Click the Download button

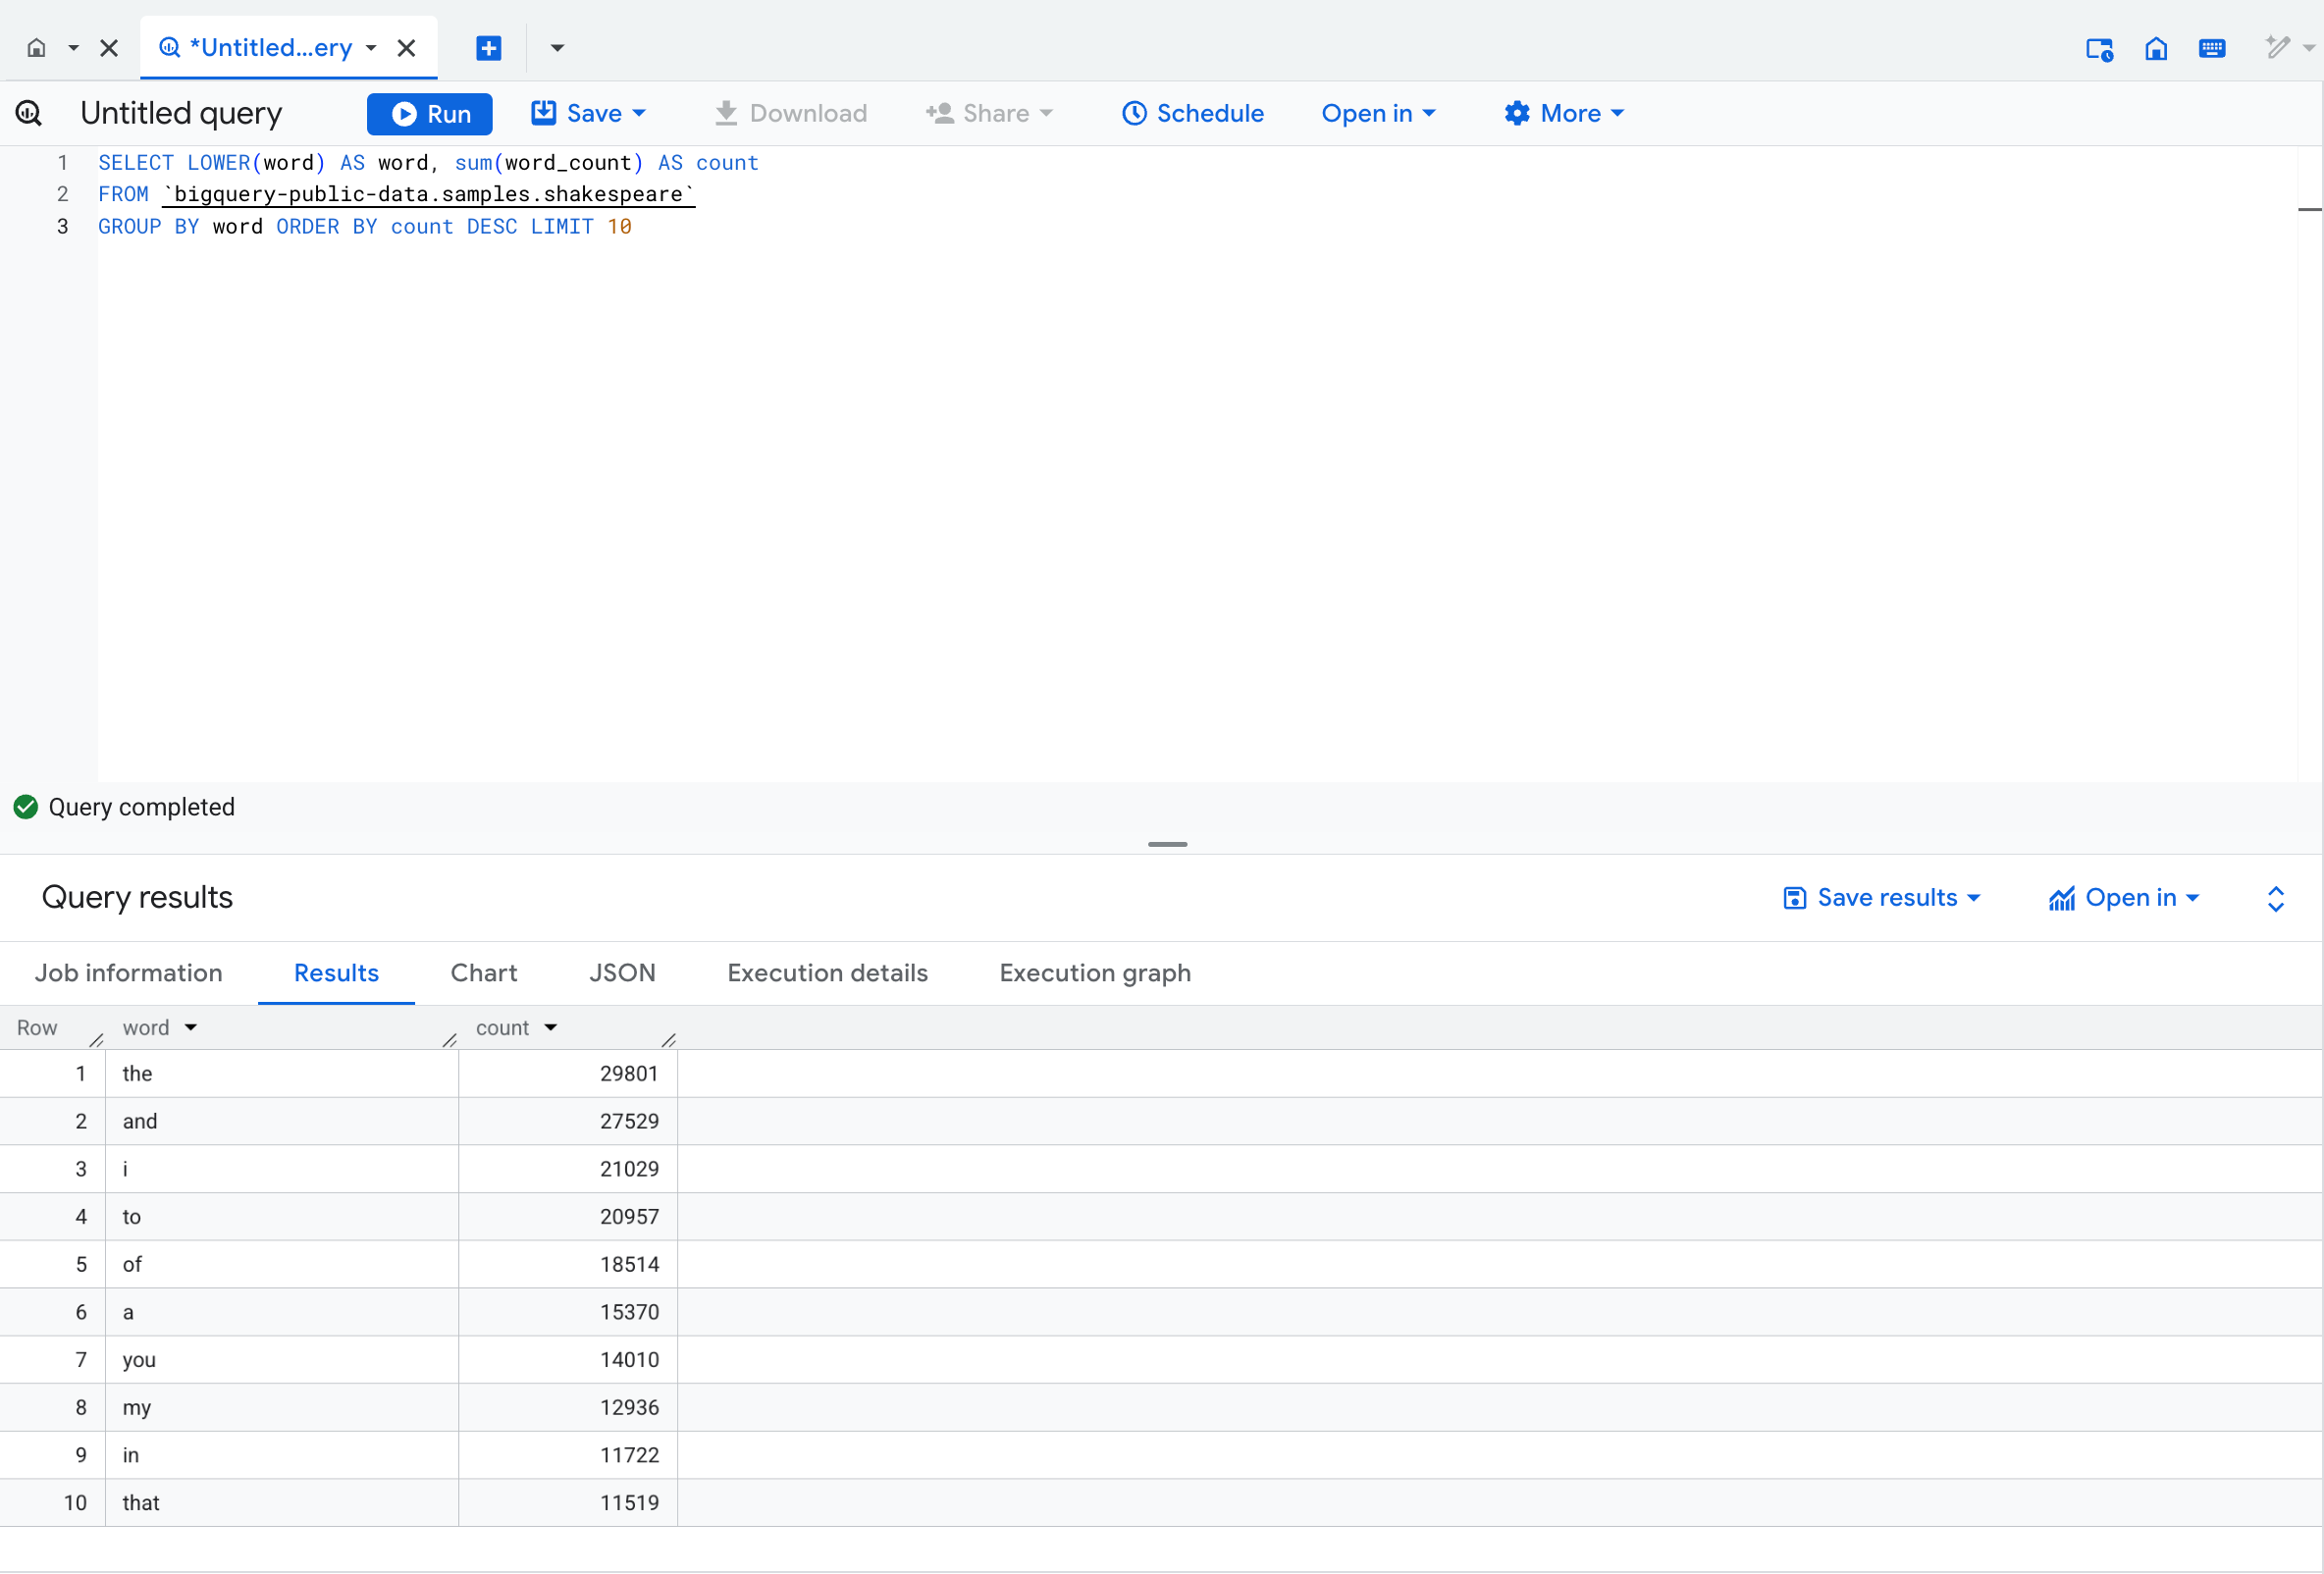791,113
